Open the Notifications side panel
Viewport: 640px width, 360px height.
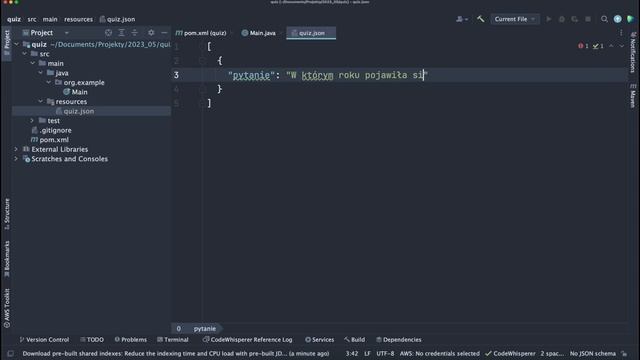click(633, 52)
